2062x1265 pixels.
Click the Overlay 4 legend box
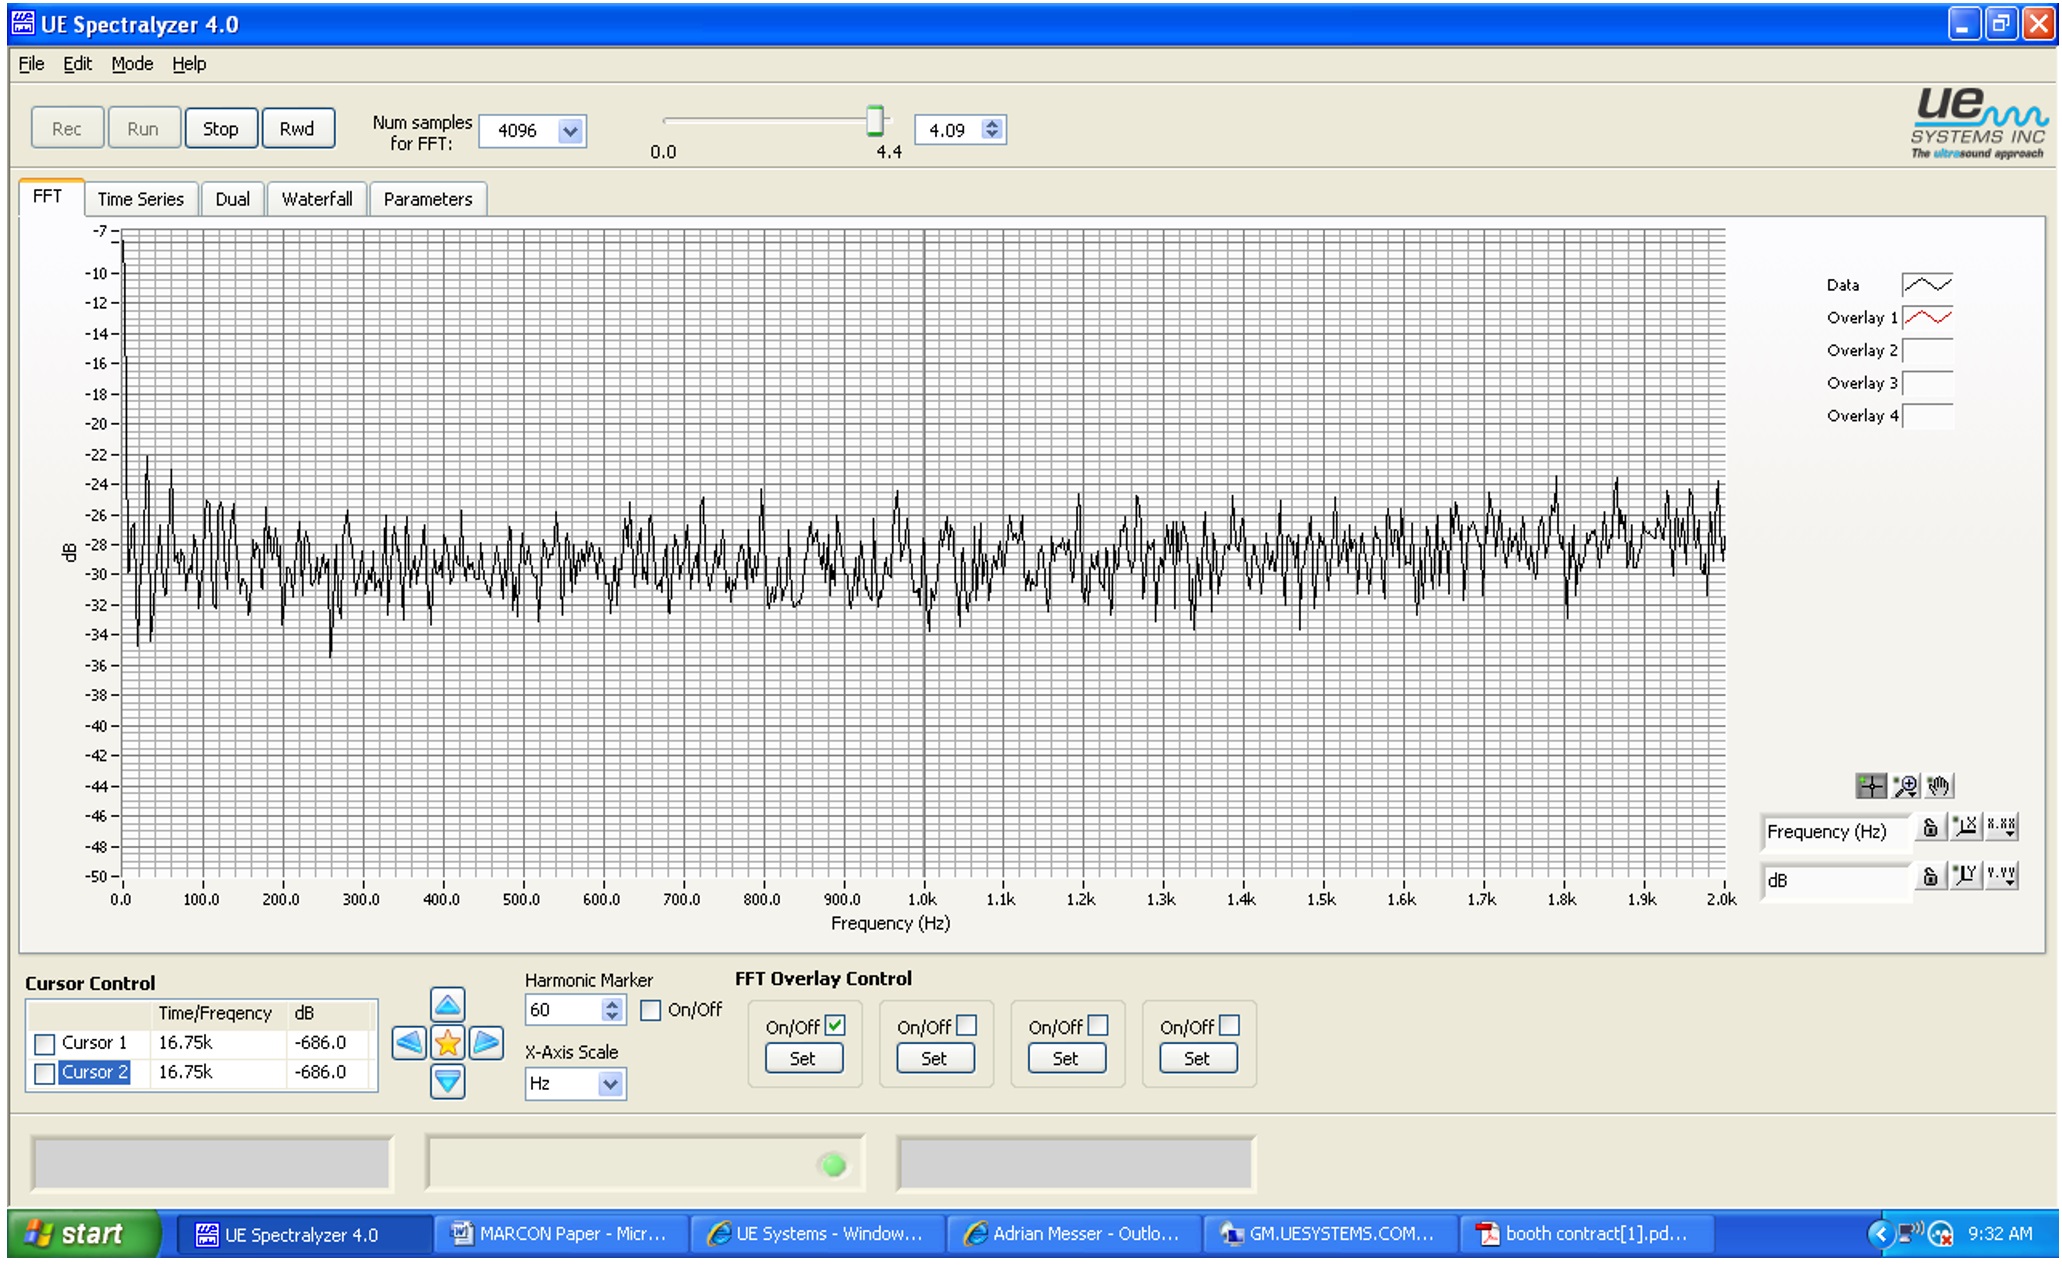click(1927, 416)
